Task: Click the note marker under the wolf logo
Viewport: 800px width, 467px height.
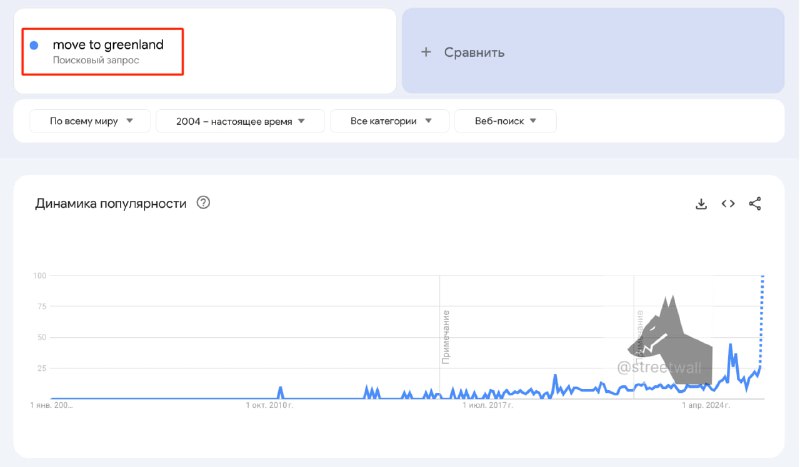Action: (639, 330)
